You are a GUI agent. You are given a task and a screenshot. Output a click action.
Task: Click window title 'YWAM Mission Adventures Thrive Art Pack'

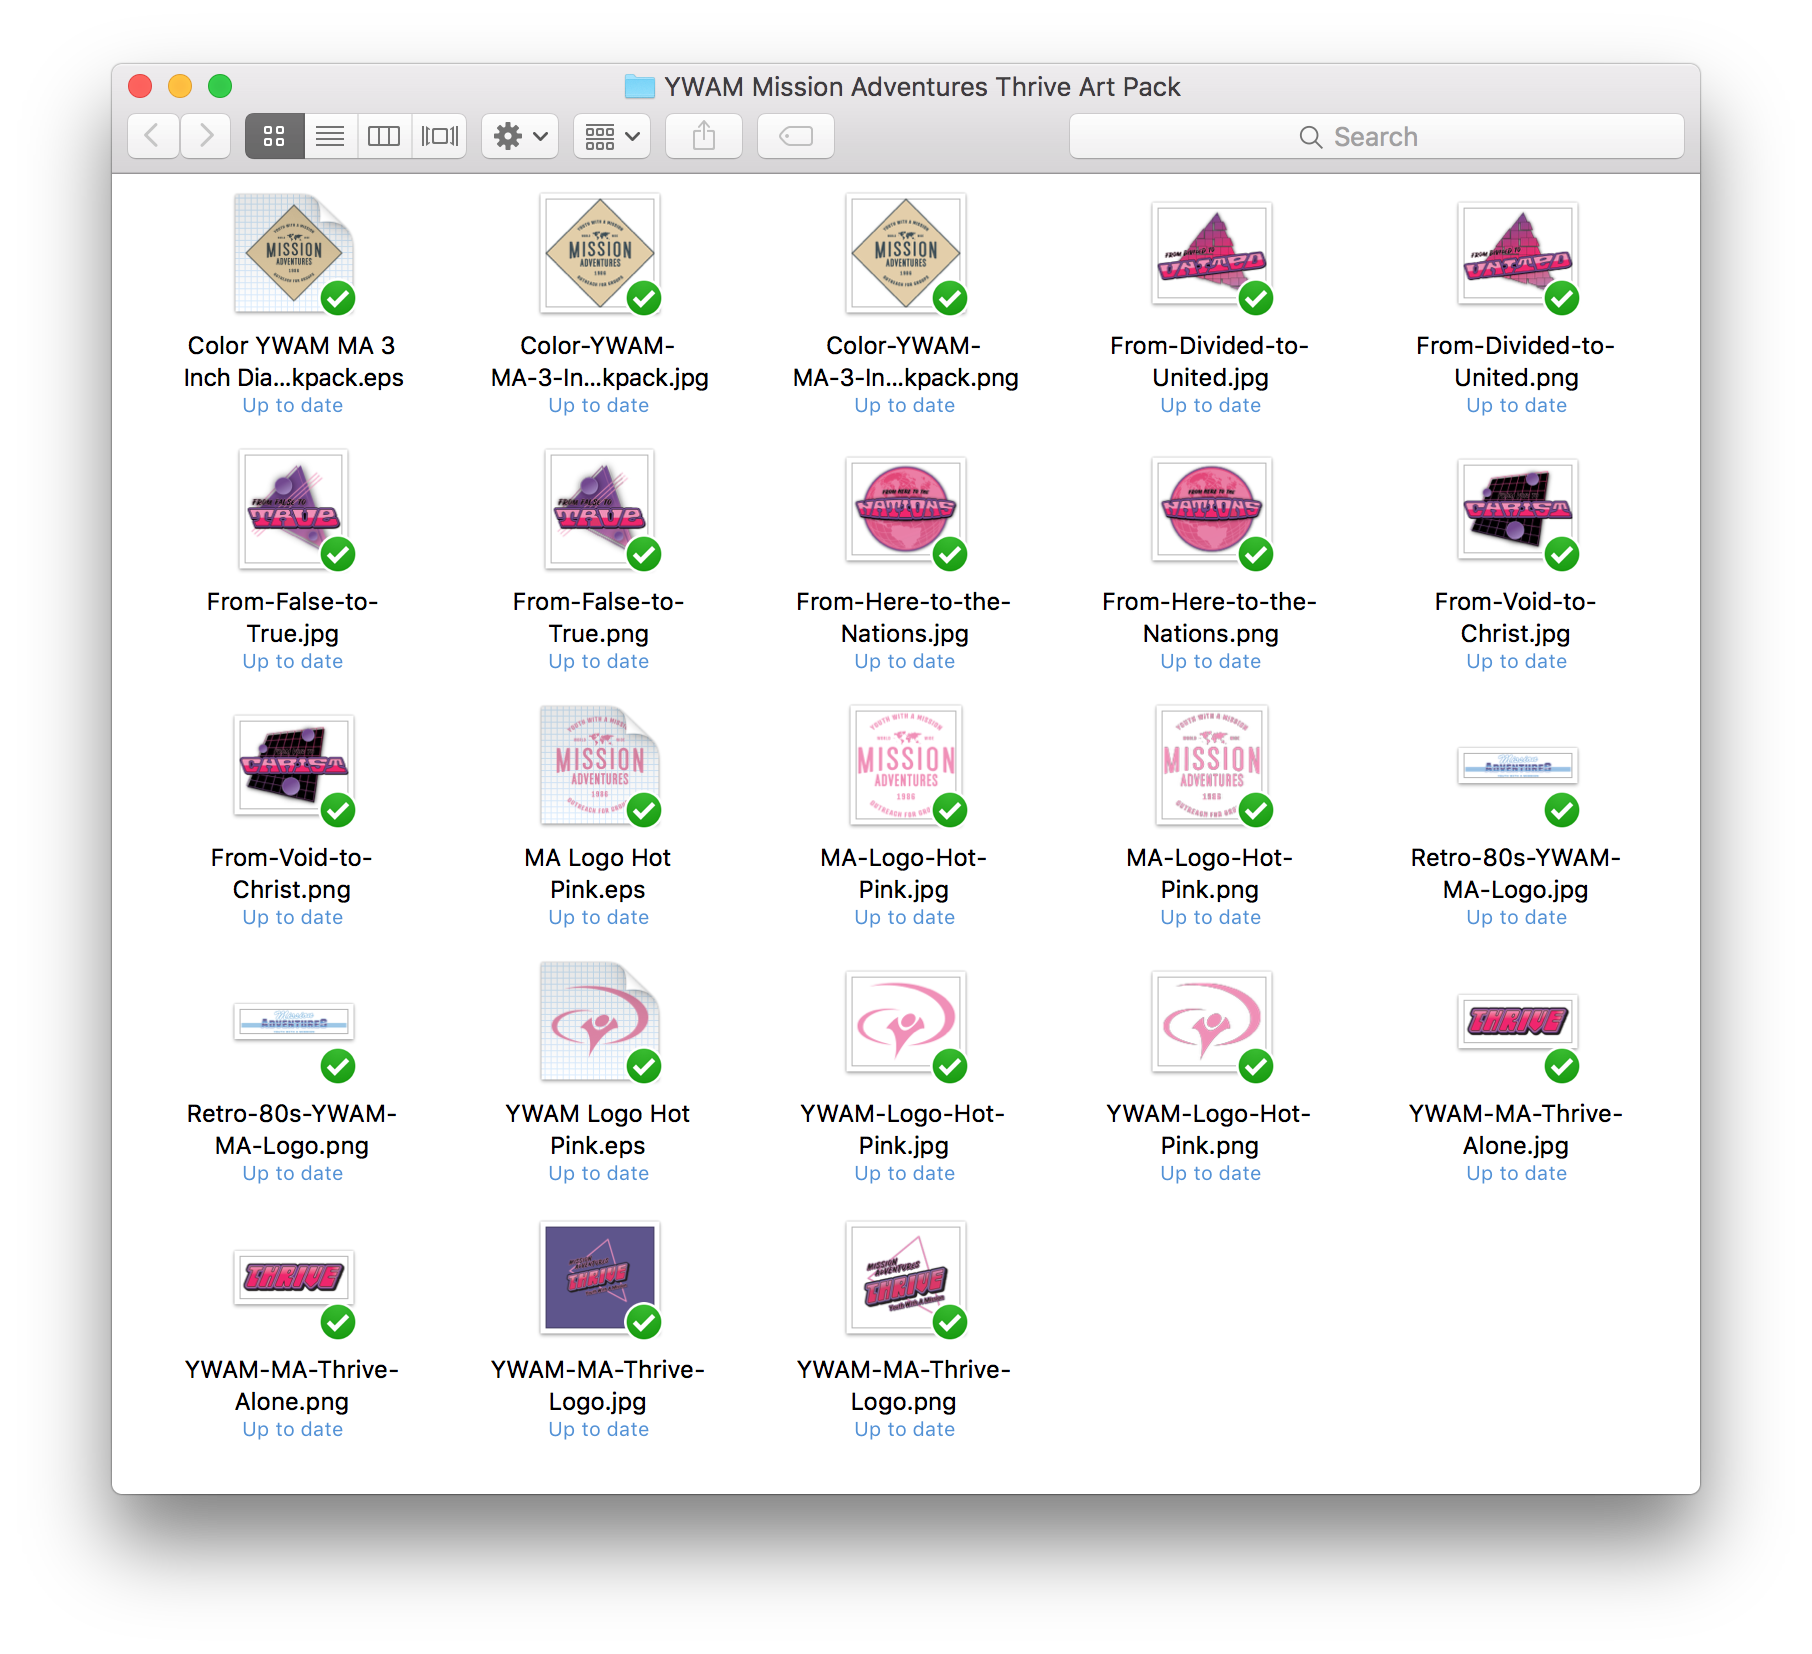(922, 87)
